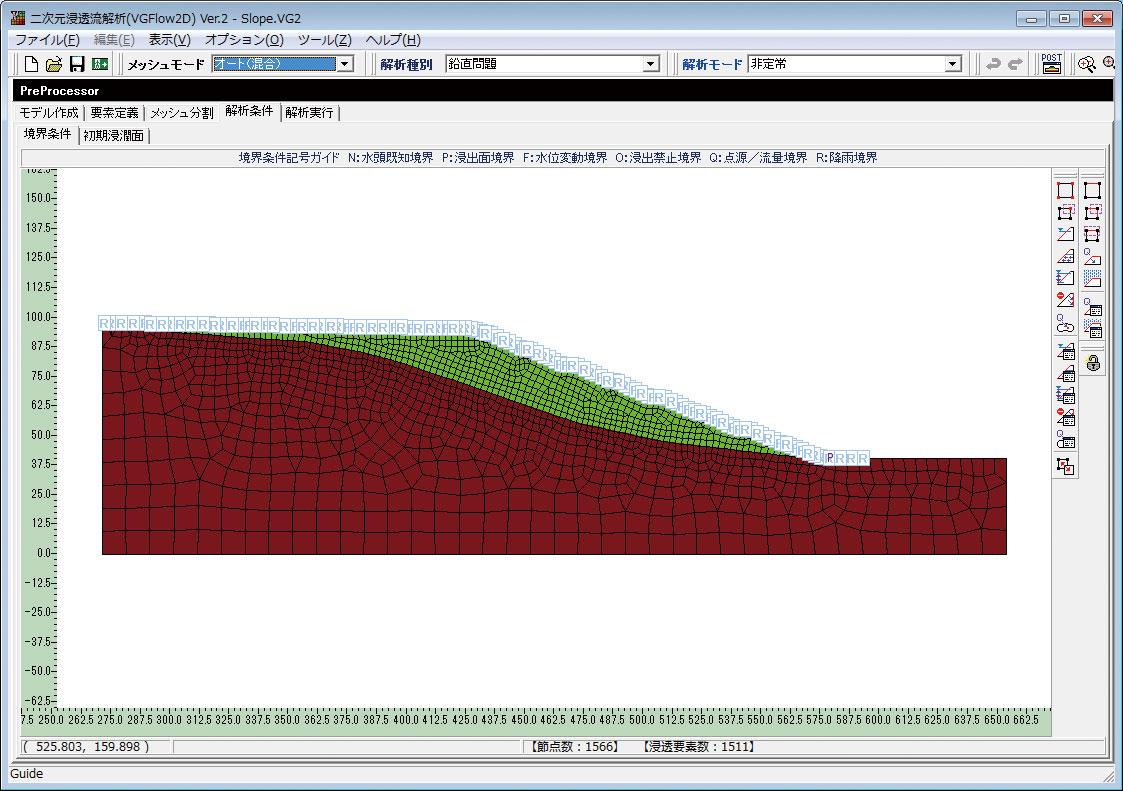This screenshot has width=1123, height=791.
Task: Click the N:水頭既知境界 guide label
Action: tap(390, 158)
